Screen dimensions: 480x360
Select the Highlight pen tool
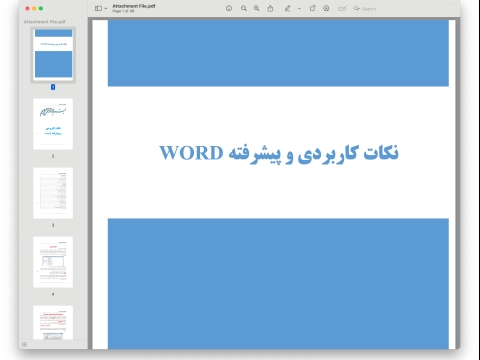[288, 9]
